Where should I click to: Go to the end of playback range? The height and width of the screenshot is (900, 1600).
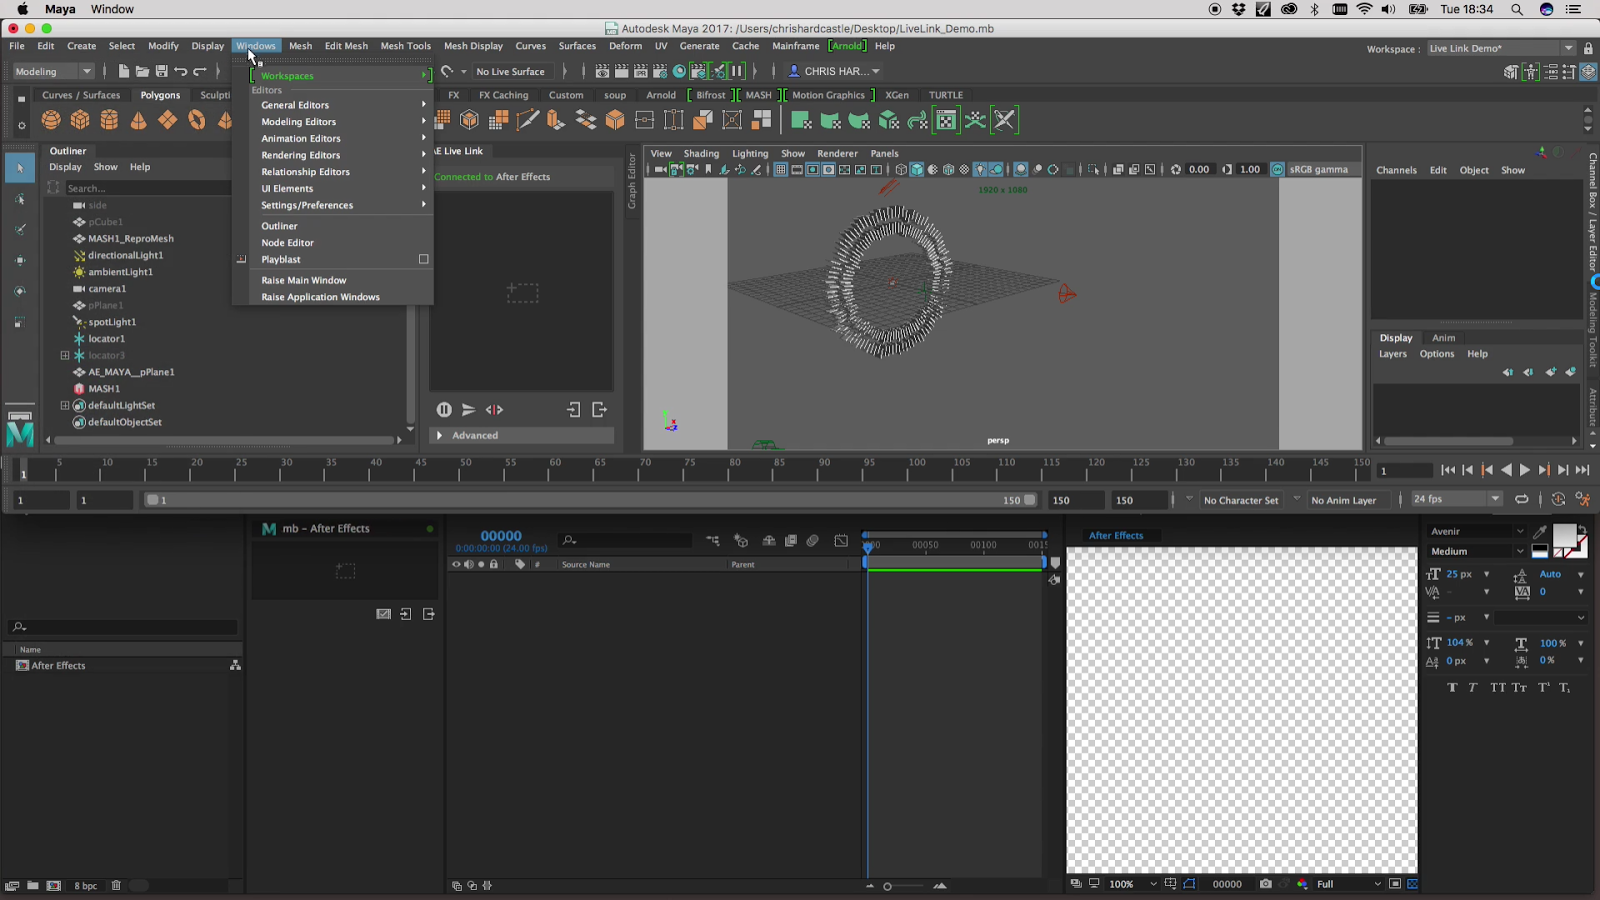point(1582,470)
